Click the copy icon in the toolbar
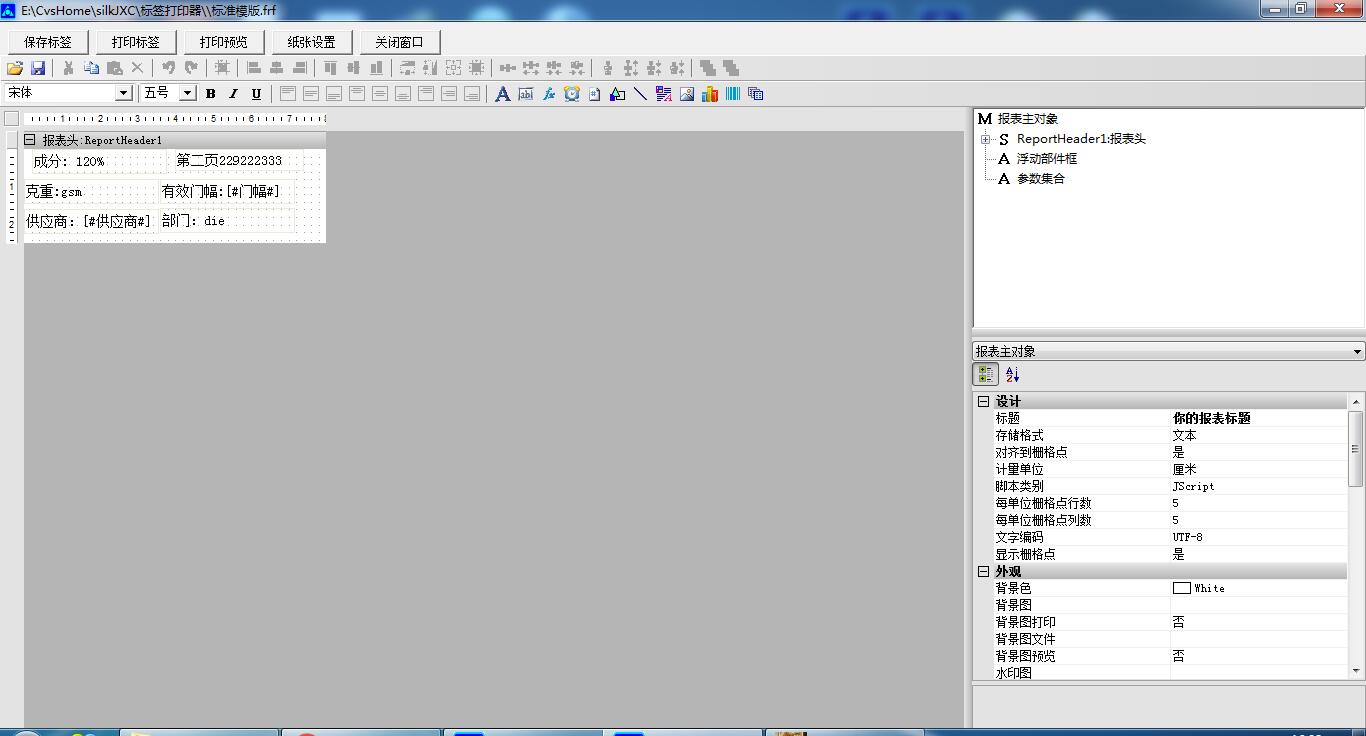 (x=91, y=68)
